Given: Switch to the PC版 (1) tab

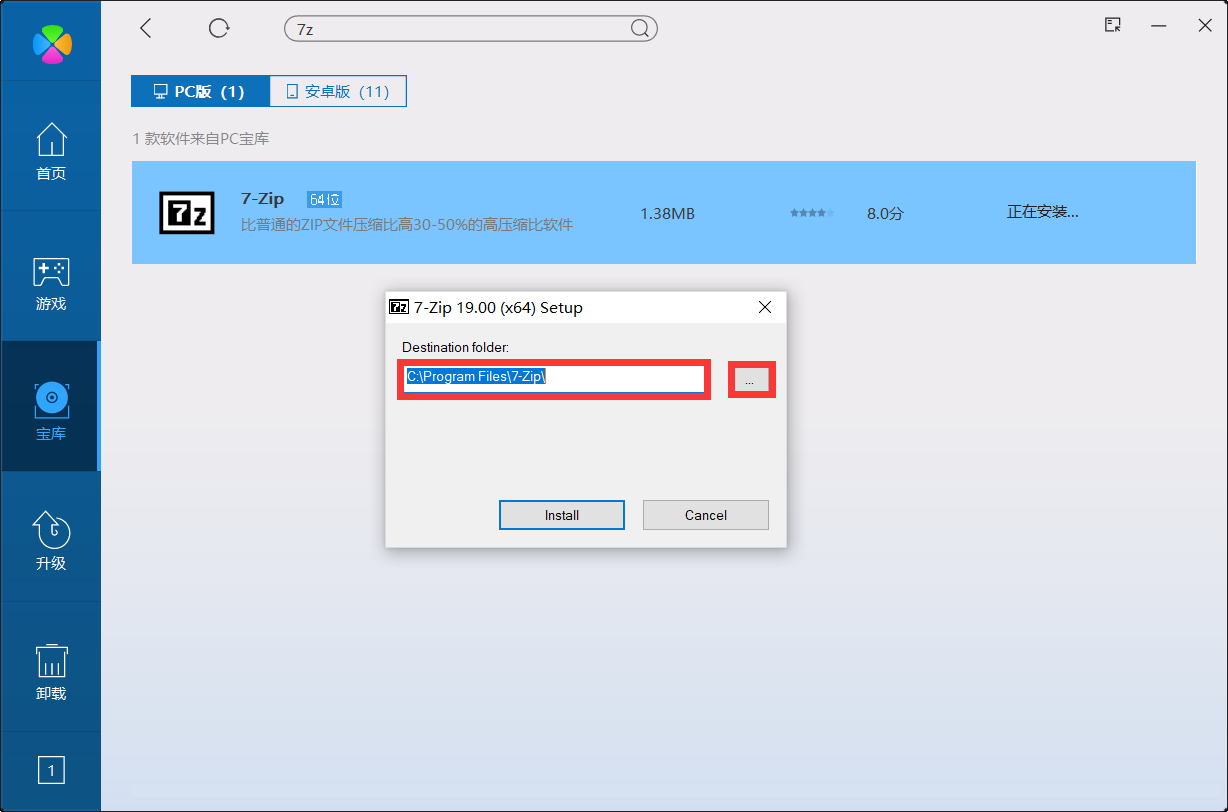Looking at the screenshot, I should (200, 91).
